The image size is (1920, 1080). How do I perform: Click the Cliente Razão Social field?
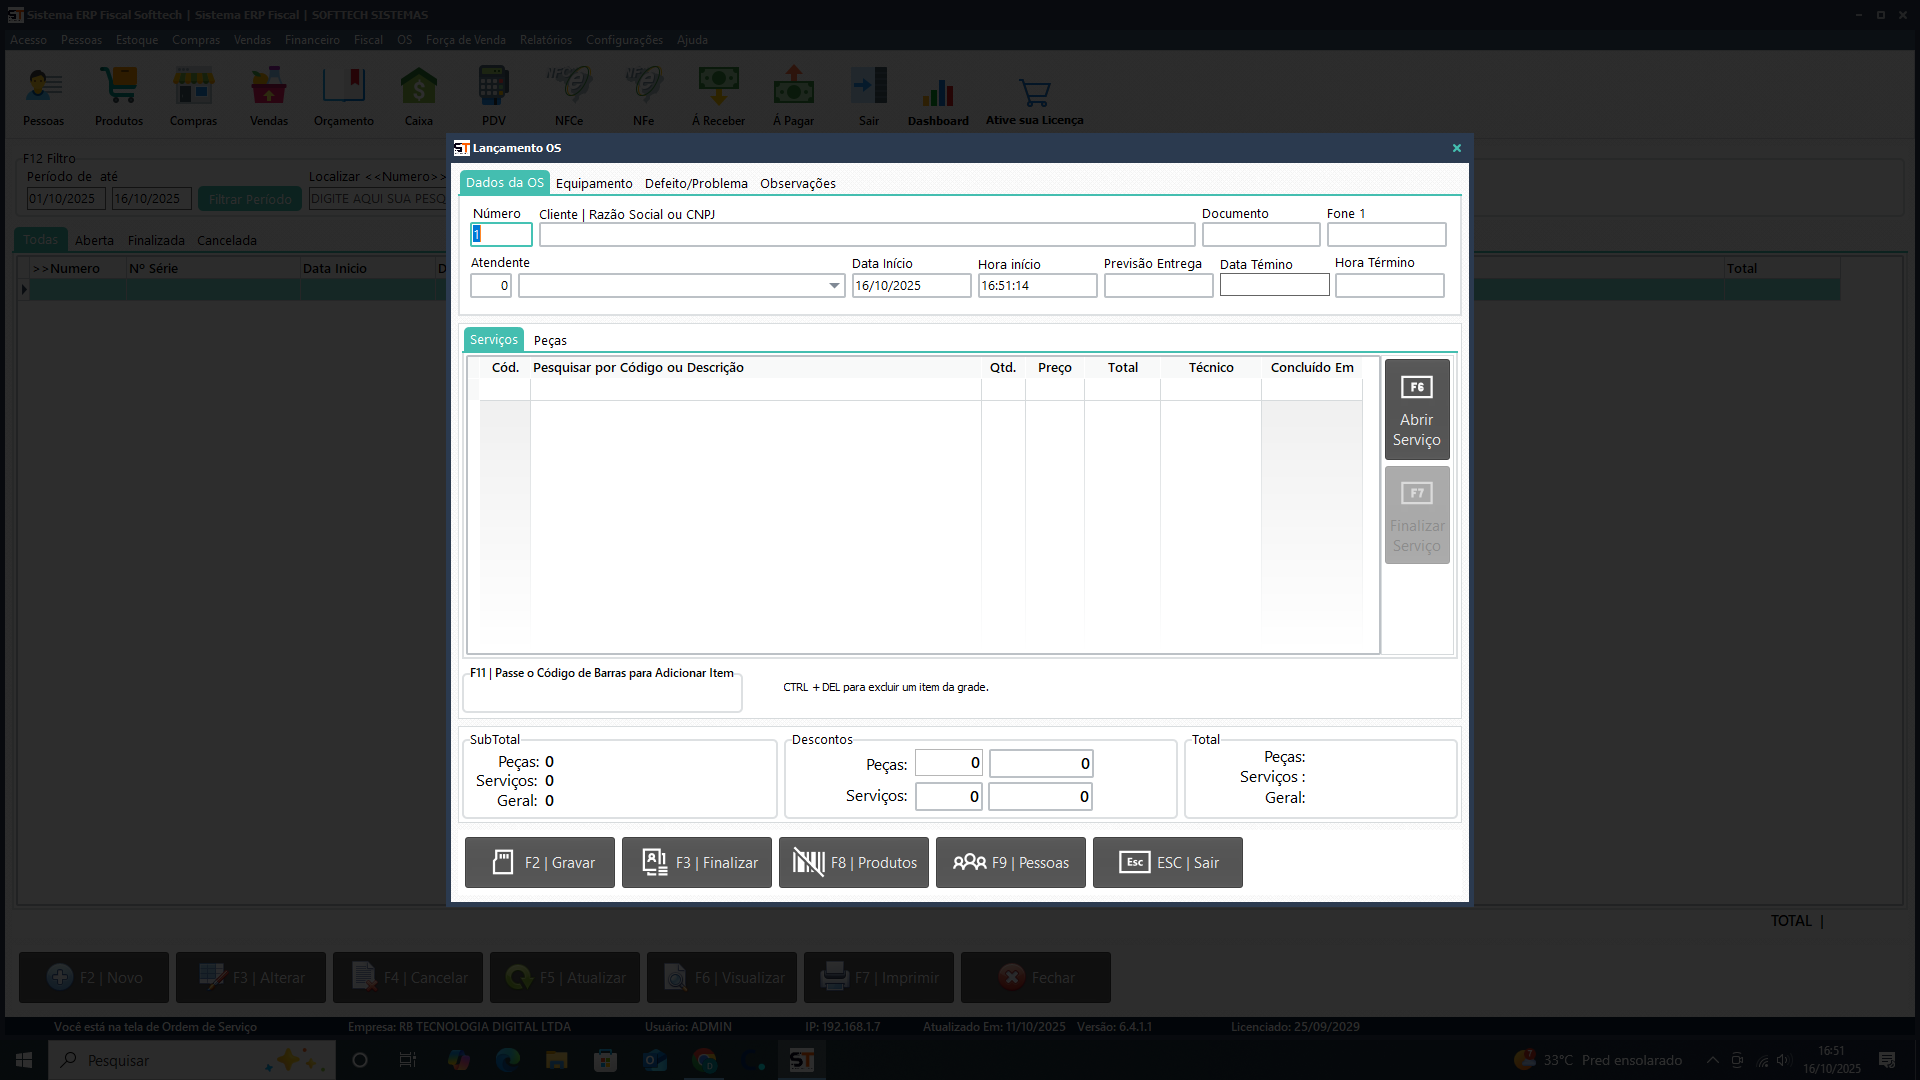click(866, 235)
